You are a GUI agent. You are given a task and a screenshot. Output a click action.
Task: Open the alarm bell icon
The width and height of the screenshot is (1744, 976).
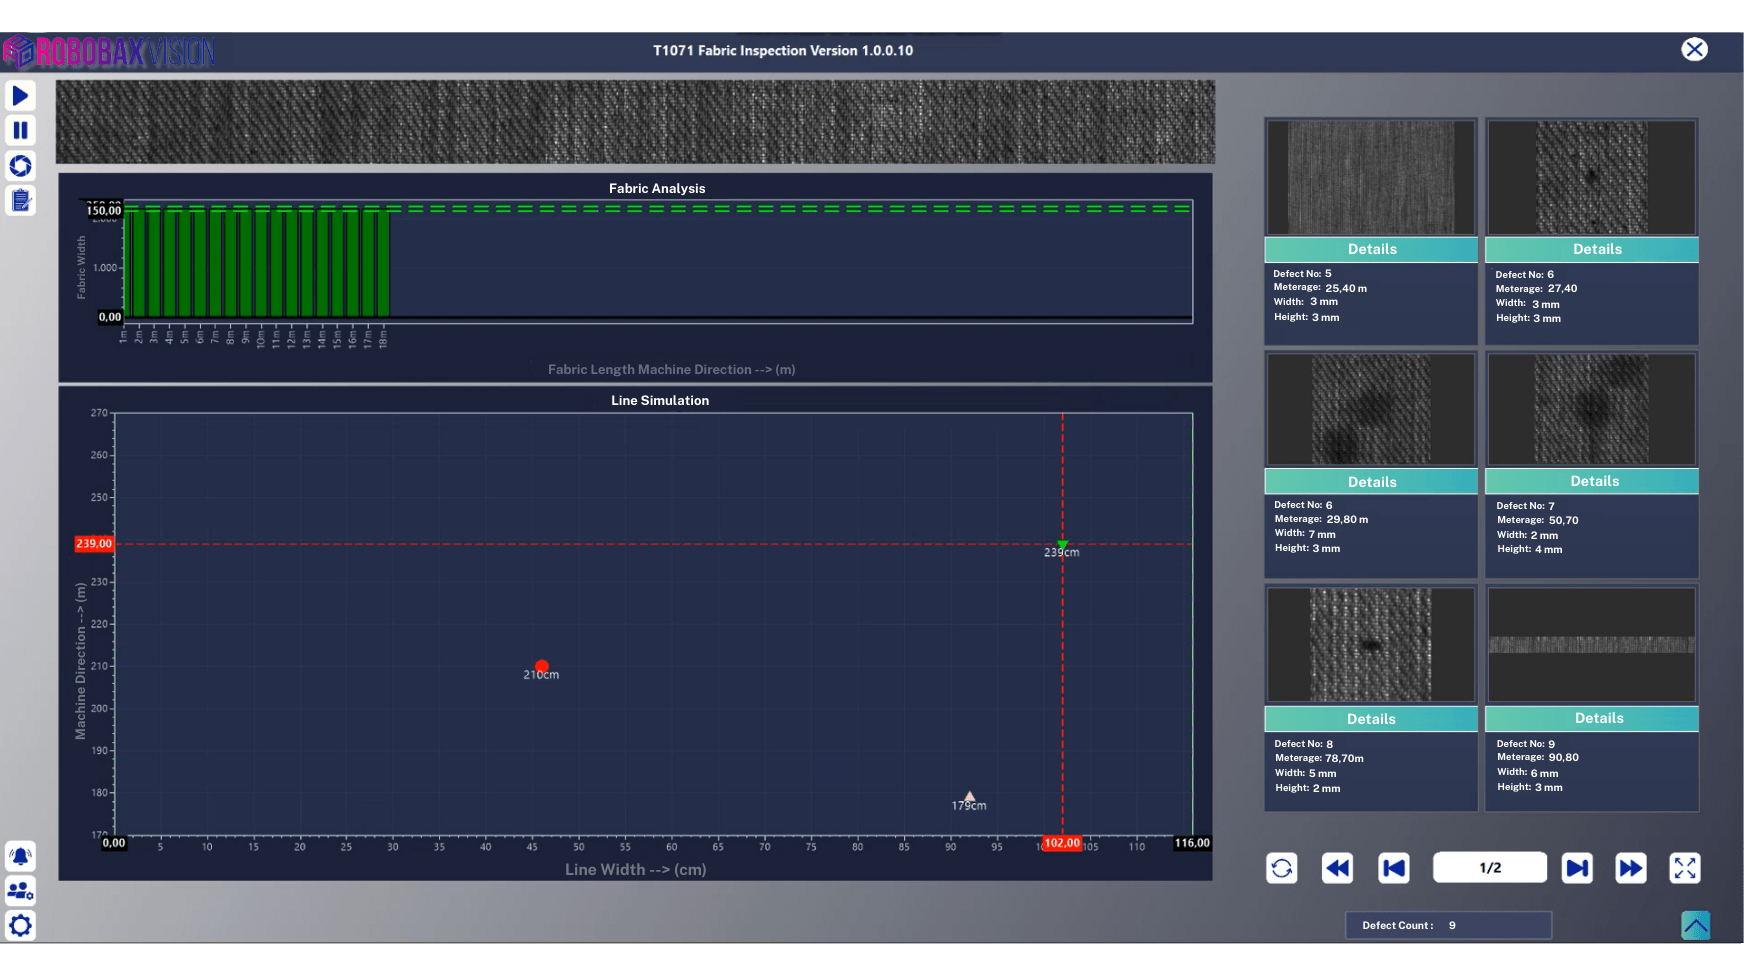tap(20, 856)
